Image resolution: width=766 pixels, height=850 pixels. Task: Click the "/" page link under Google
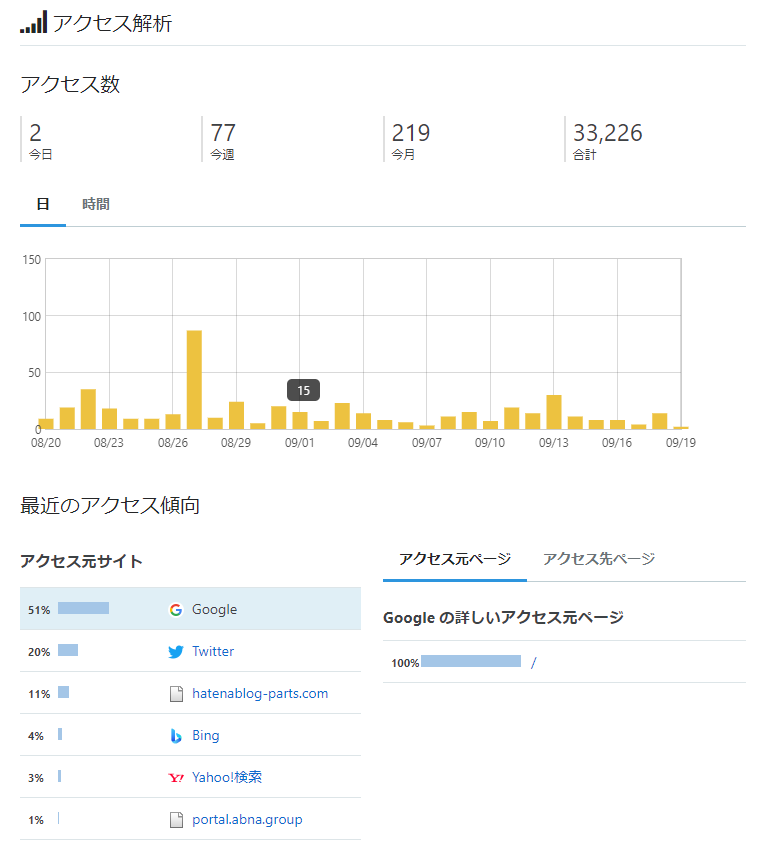pos(533,662)
